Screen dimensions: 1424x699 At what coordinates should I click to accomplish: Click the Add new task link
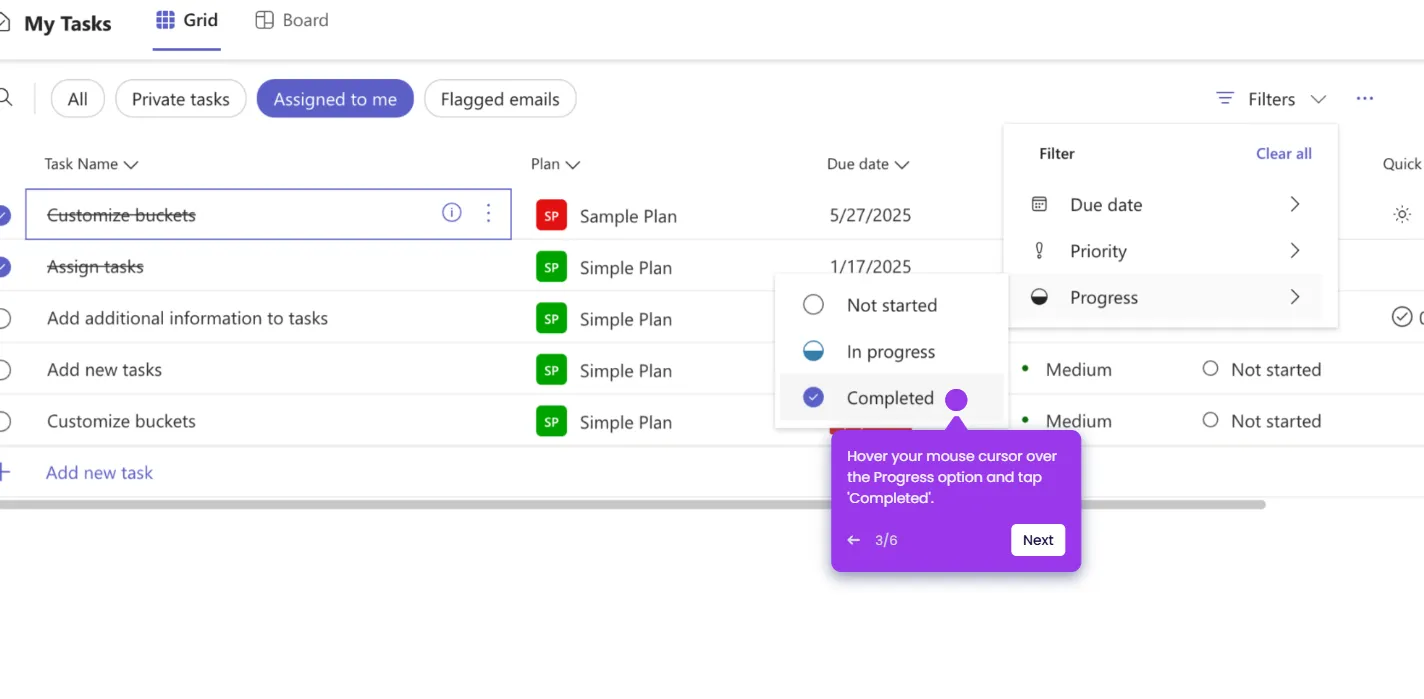99,473
